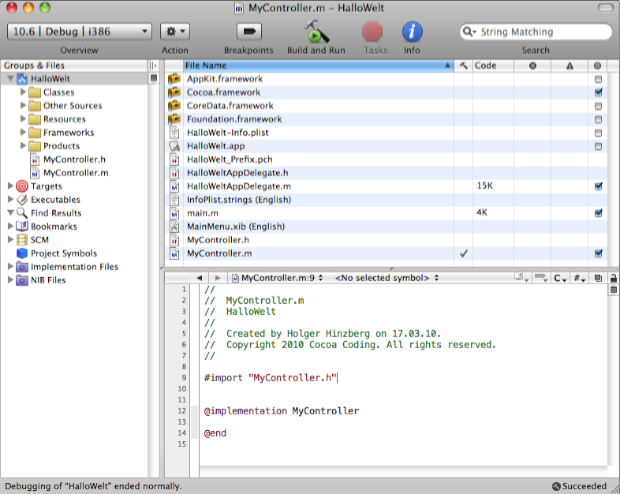
Task: Click the Build and Run hammer icon
Action: [316, 31]
